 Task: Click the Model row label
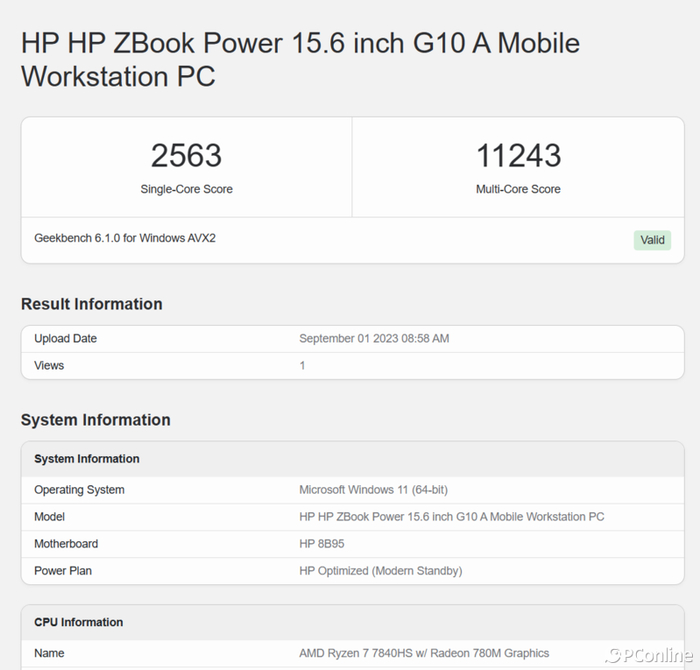coord(50,517)
